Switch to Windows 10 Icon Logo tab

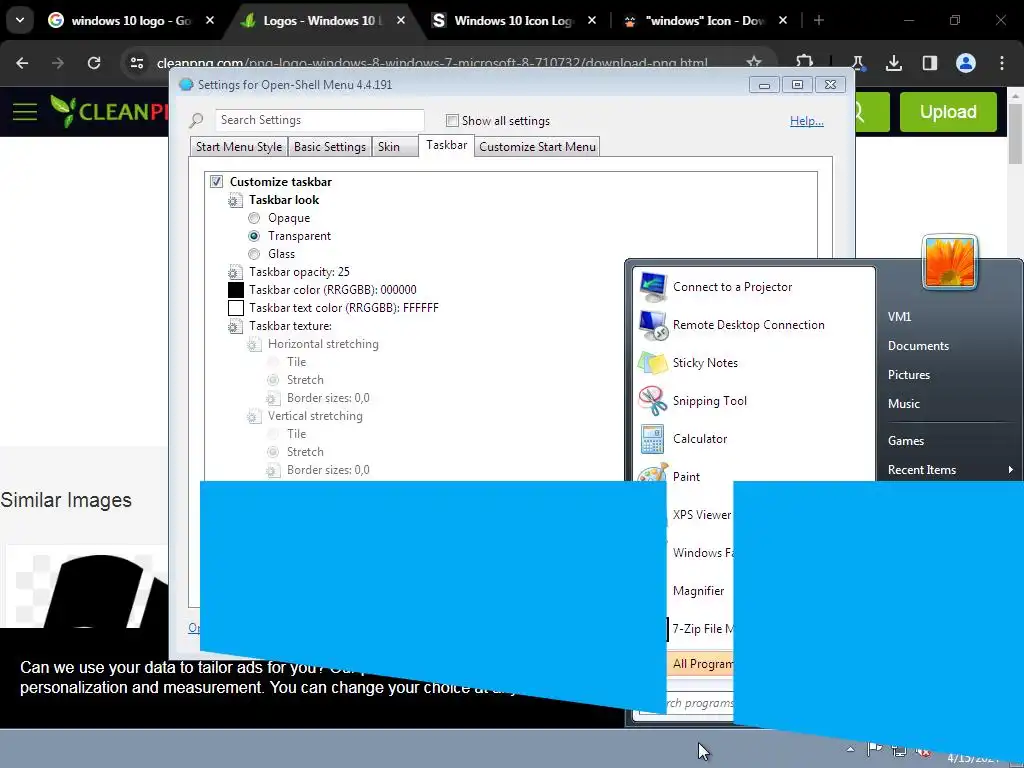click(x=513, y=21)
